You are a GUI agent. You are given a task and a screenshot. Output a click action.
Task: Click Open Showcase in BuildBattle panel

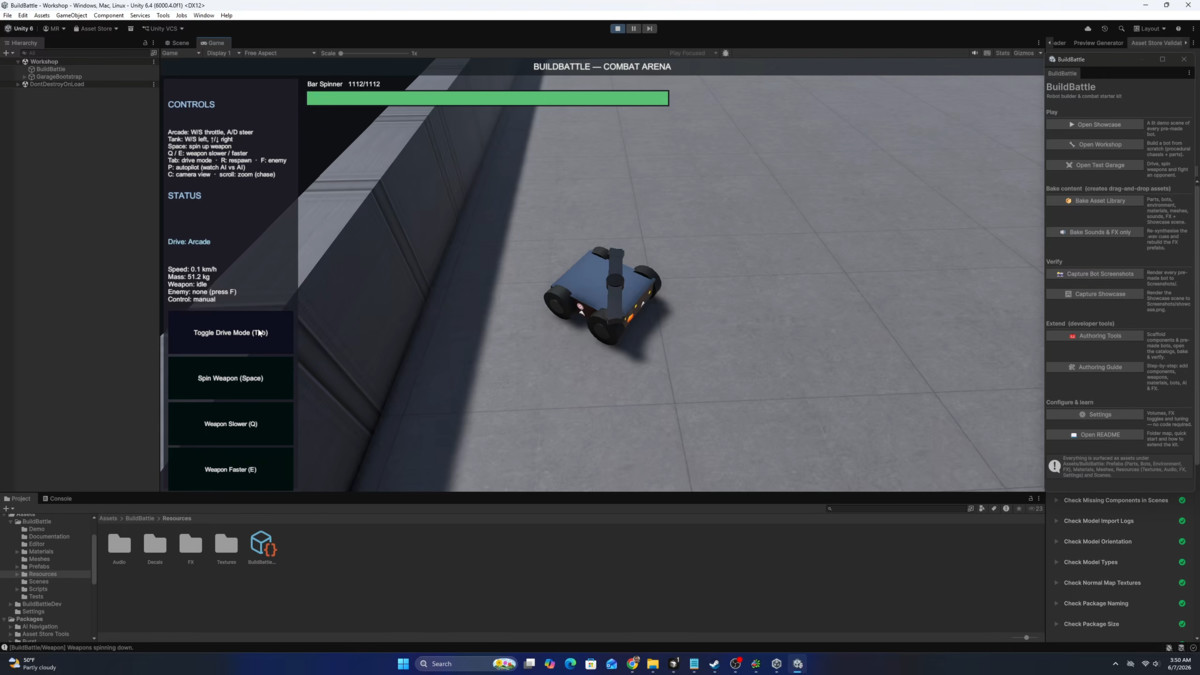(1095, 125)
